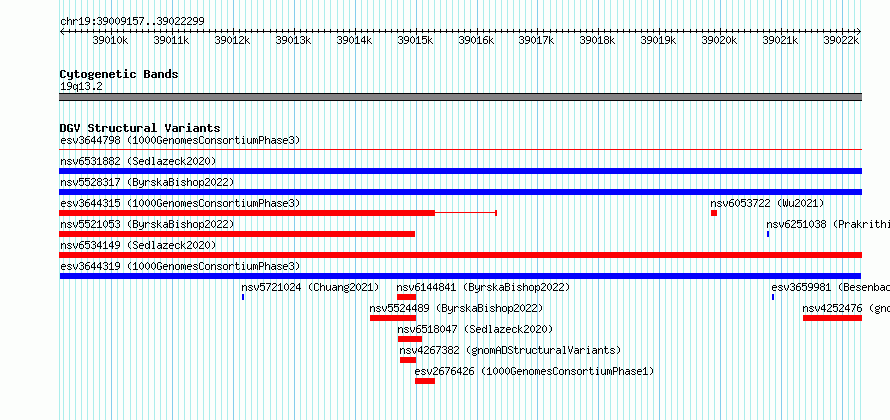Select the red esv2676426 variant bar
The image size is (890, 420).
(x=425, y=381)
